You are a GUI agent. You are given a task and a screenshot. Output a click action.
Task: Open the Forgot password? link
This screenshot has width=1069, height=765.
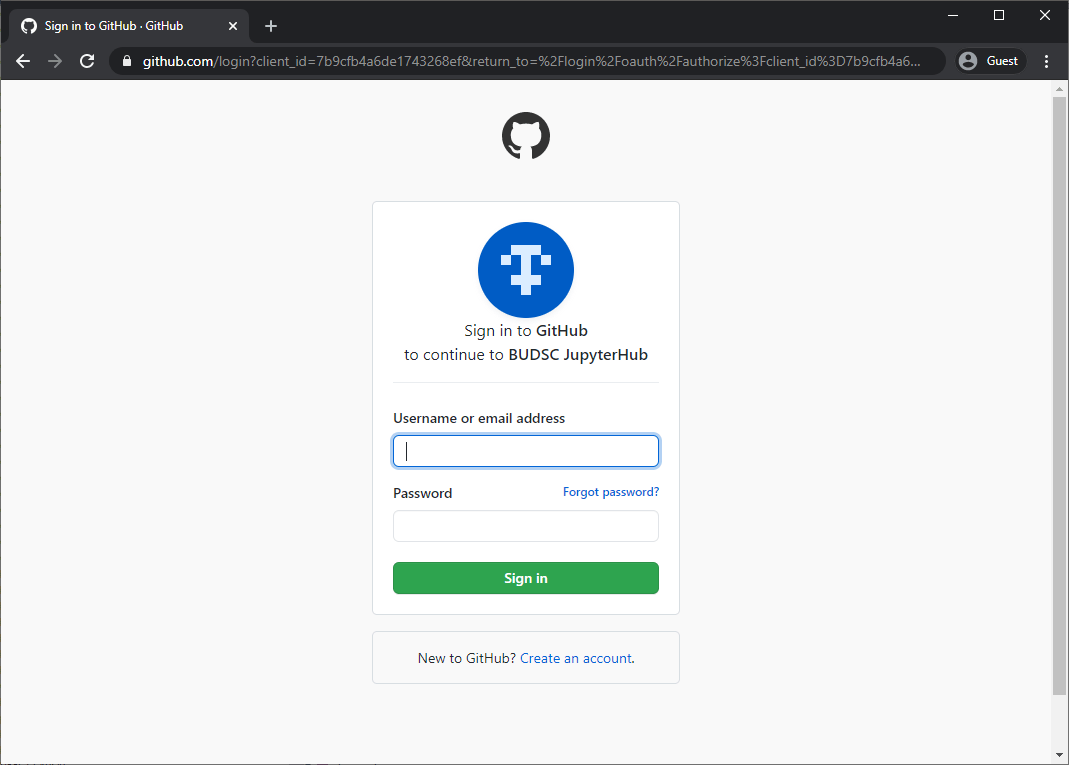click(x=611, y=492)
